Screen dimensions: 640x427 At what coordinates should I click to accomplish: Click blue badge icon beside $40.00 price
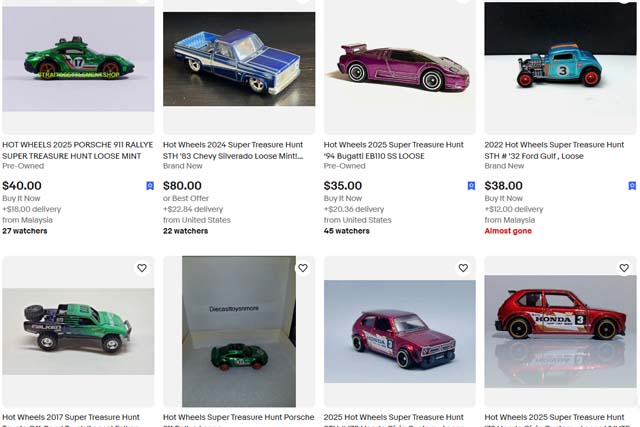150,186
